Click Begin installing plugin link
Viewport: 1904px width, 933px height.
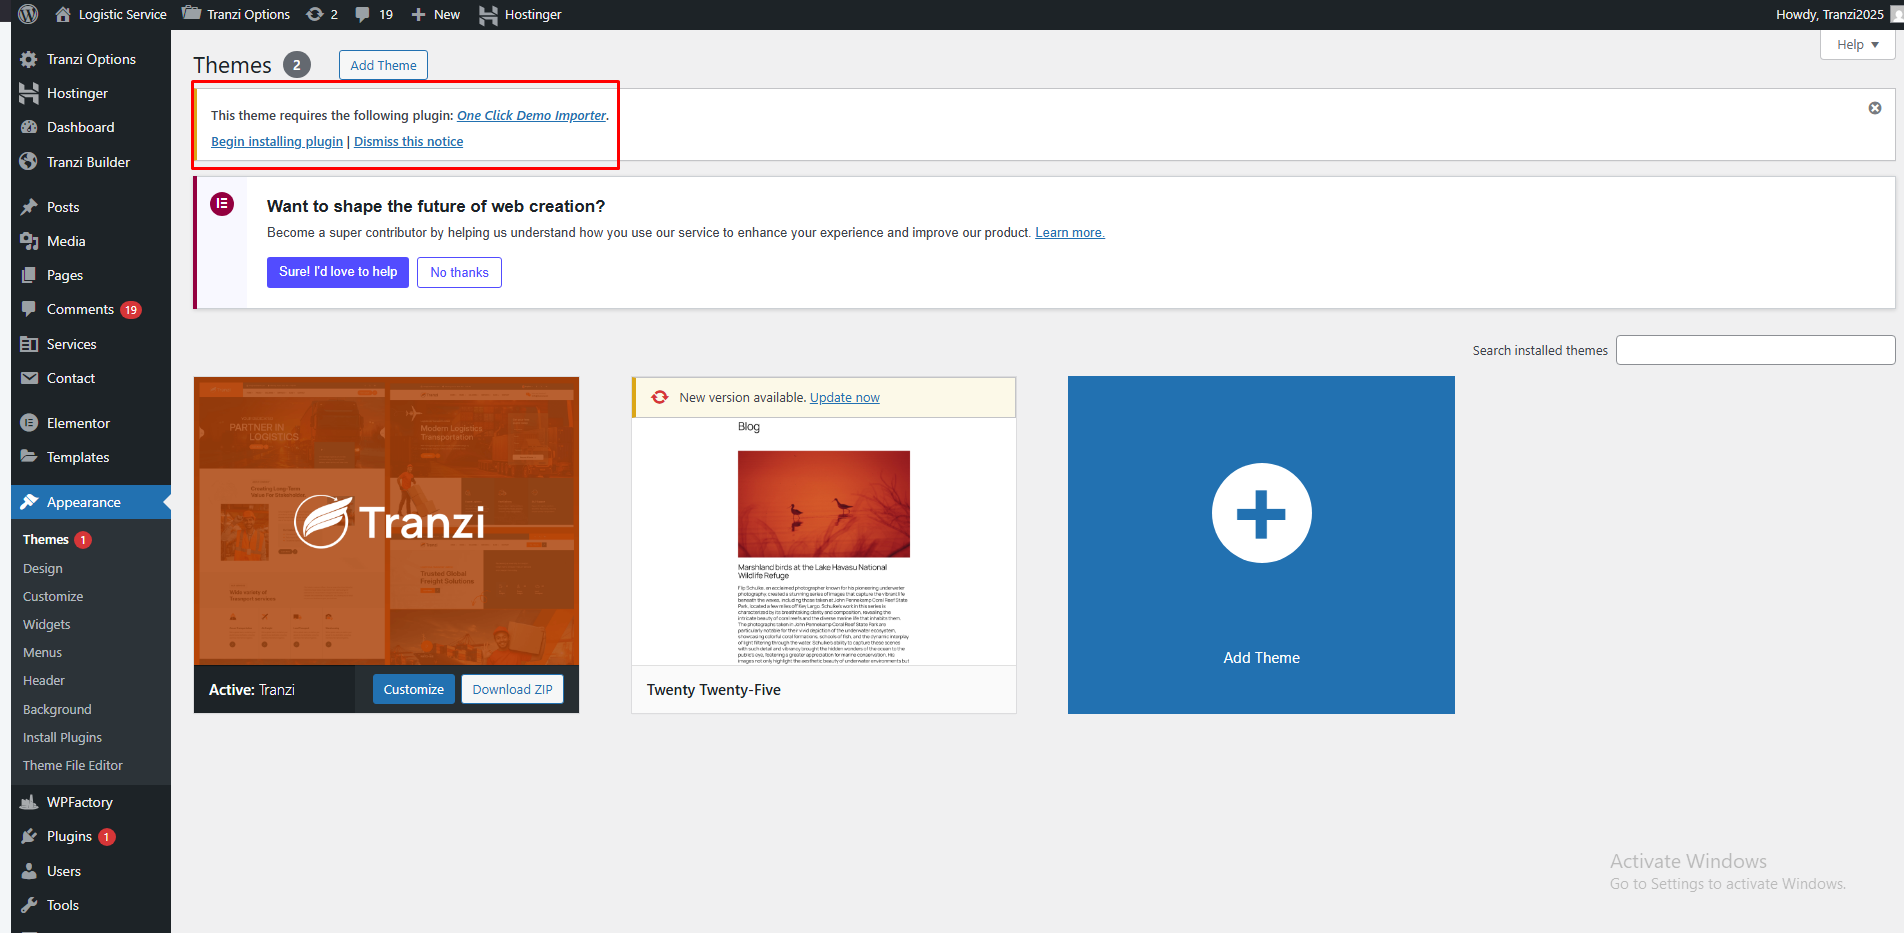[x=277, y=141]
